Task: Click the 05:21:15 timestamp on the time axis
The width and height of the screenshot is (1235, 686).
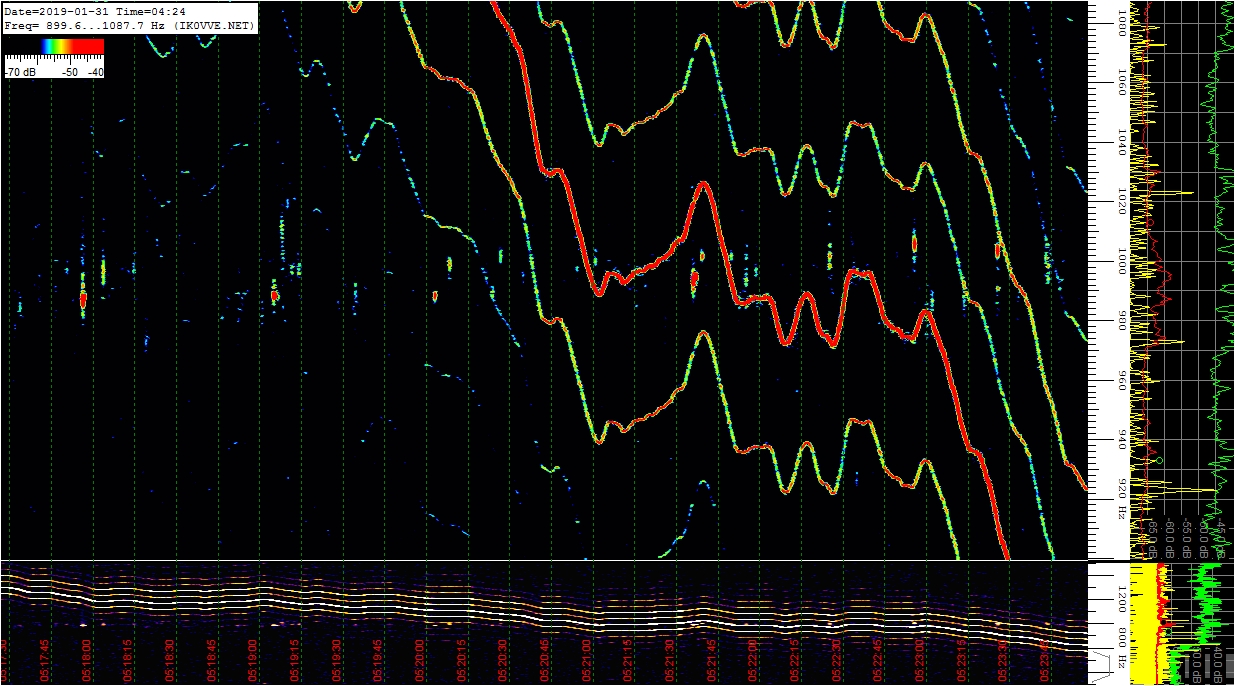Action: [629, 660]
